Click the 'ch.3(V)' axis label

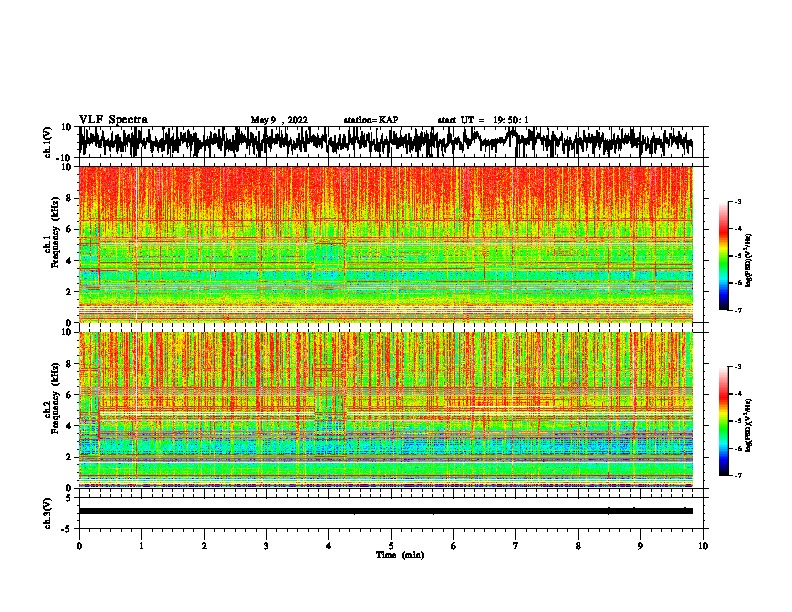(x=48, y=513)
